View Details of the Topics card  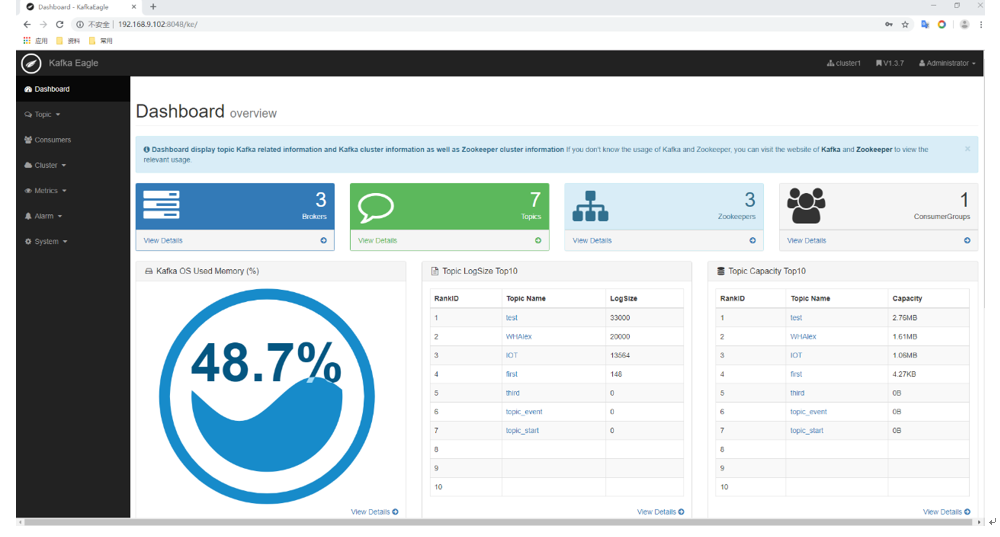click(378, 240)
